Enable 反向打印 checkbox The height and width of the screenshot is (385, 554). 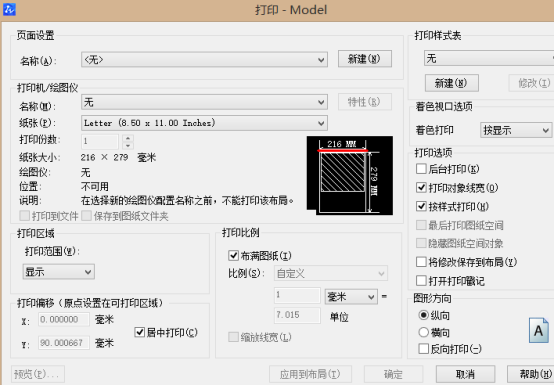point(423,349)
